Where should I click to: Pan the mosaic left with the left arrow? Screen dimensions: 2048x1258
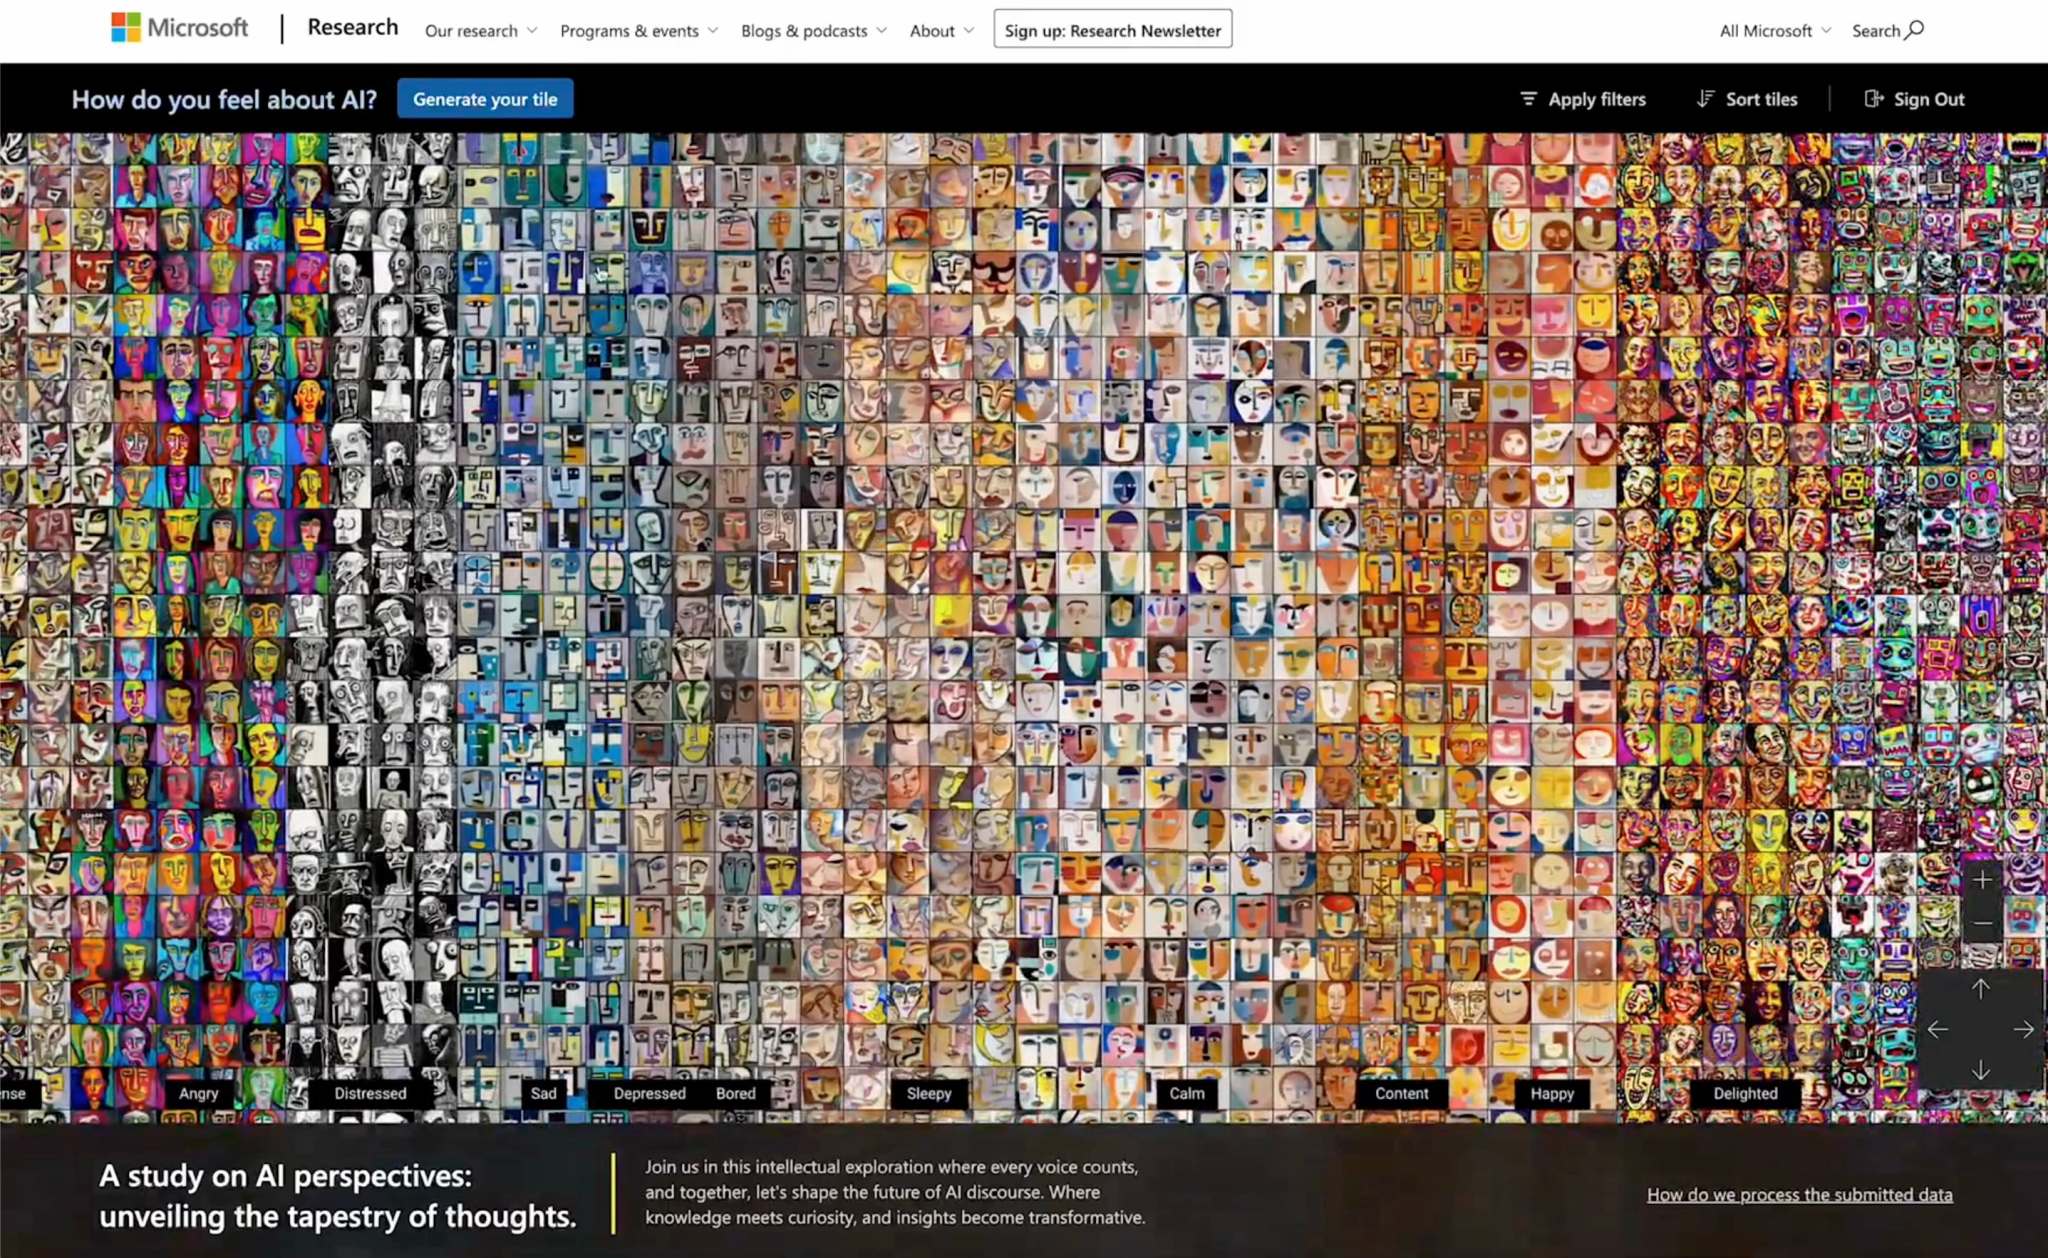click(x=1938, y=1028)
